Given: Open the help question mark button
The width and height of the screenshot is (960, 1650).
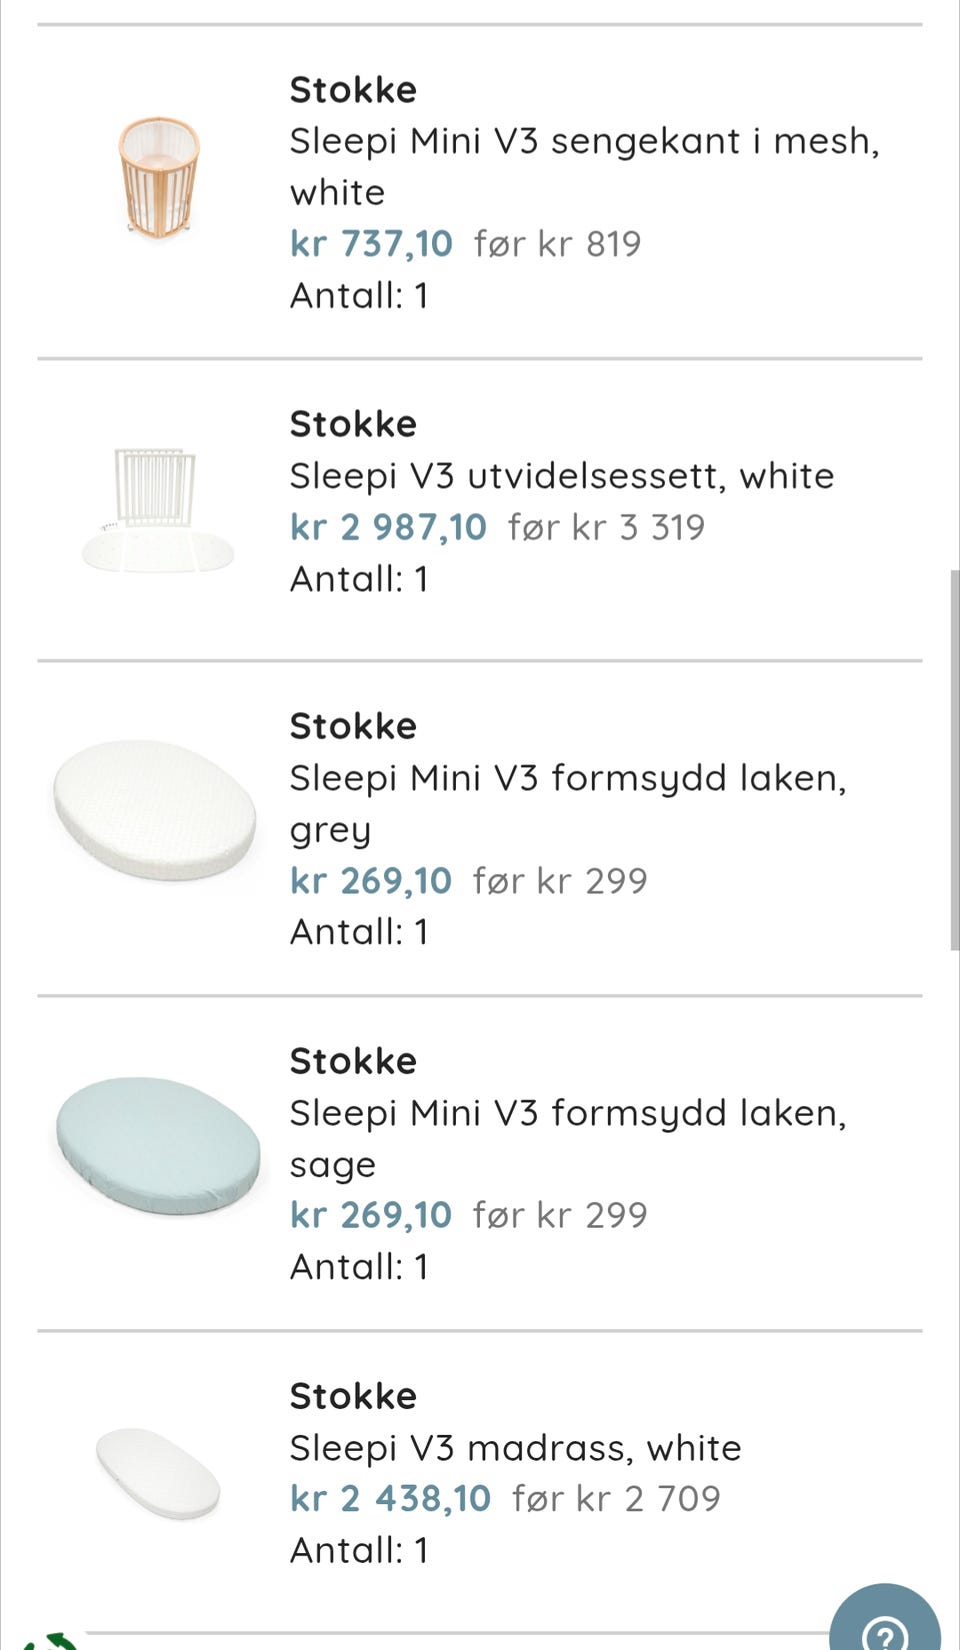Looking at the screenshot, I should 884,1620.
